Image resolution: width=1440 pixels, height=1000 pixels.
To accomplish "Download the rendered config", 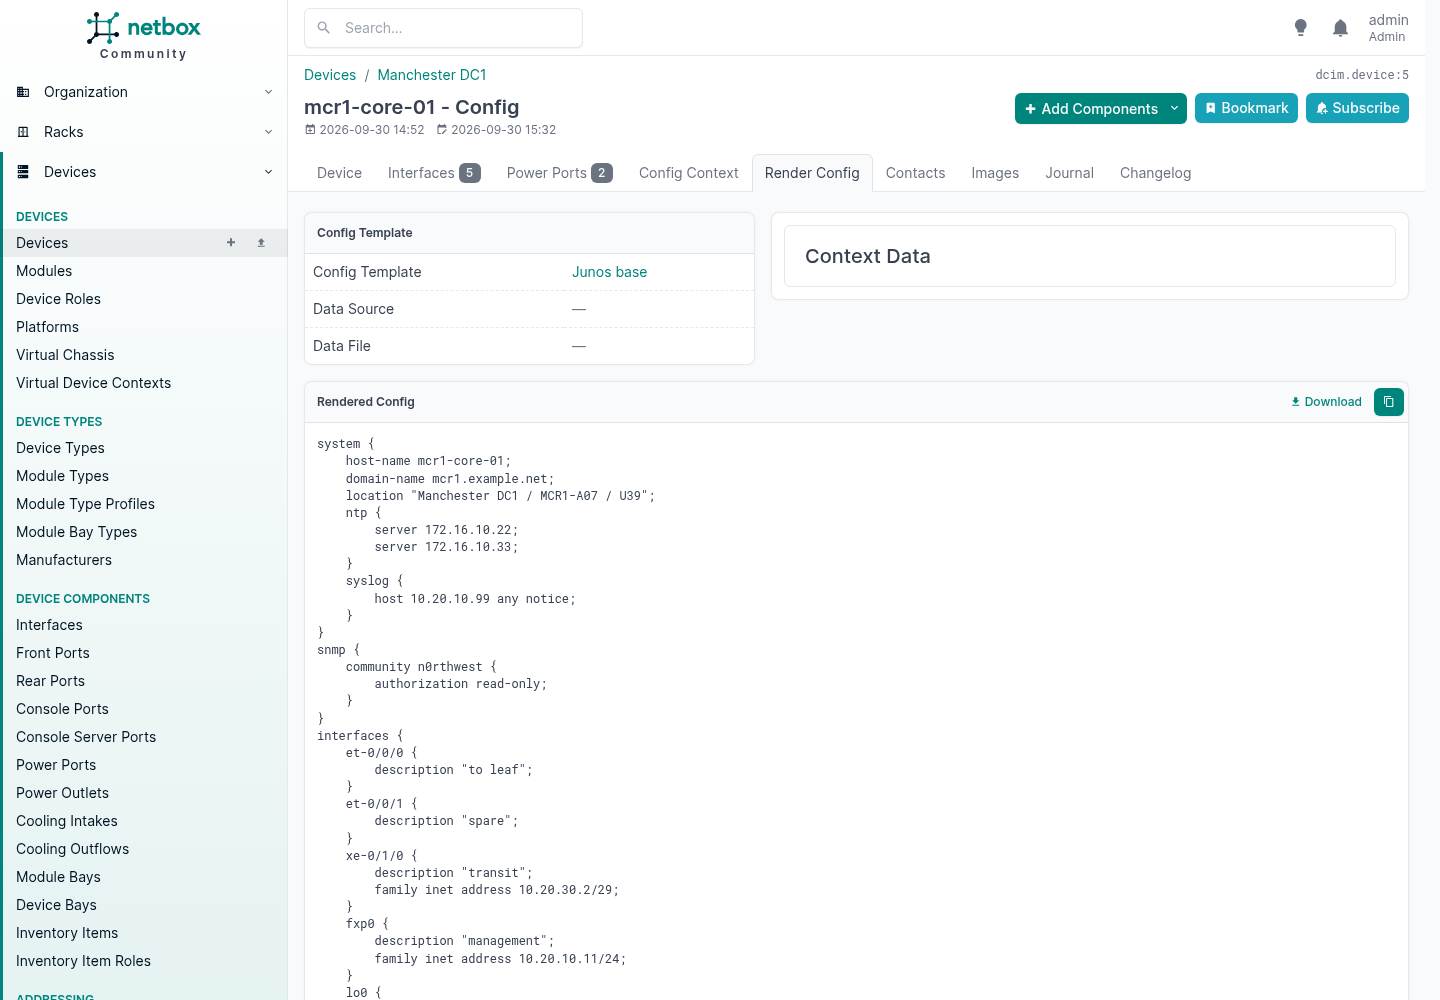I will coord(1326,402).
